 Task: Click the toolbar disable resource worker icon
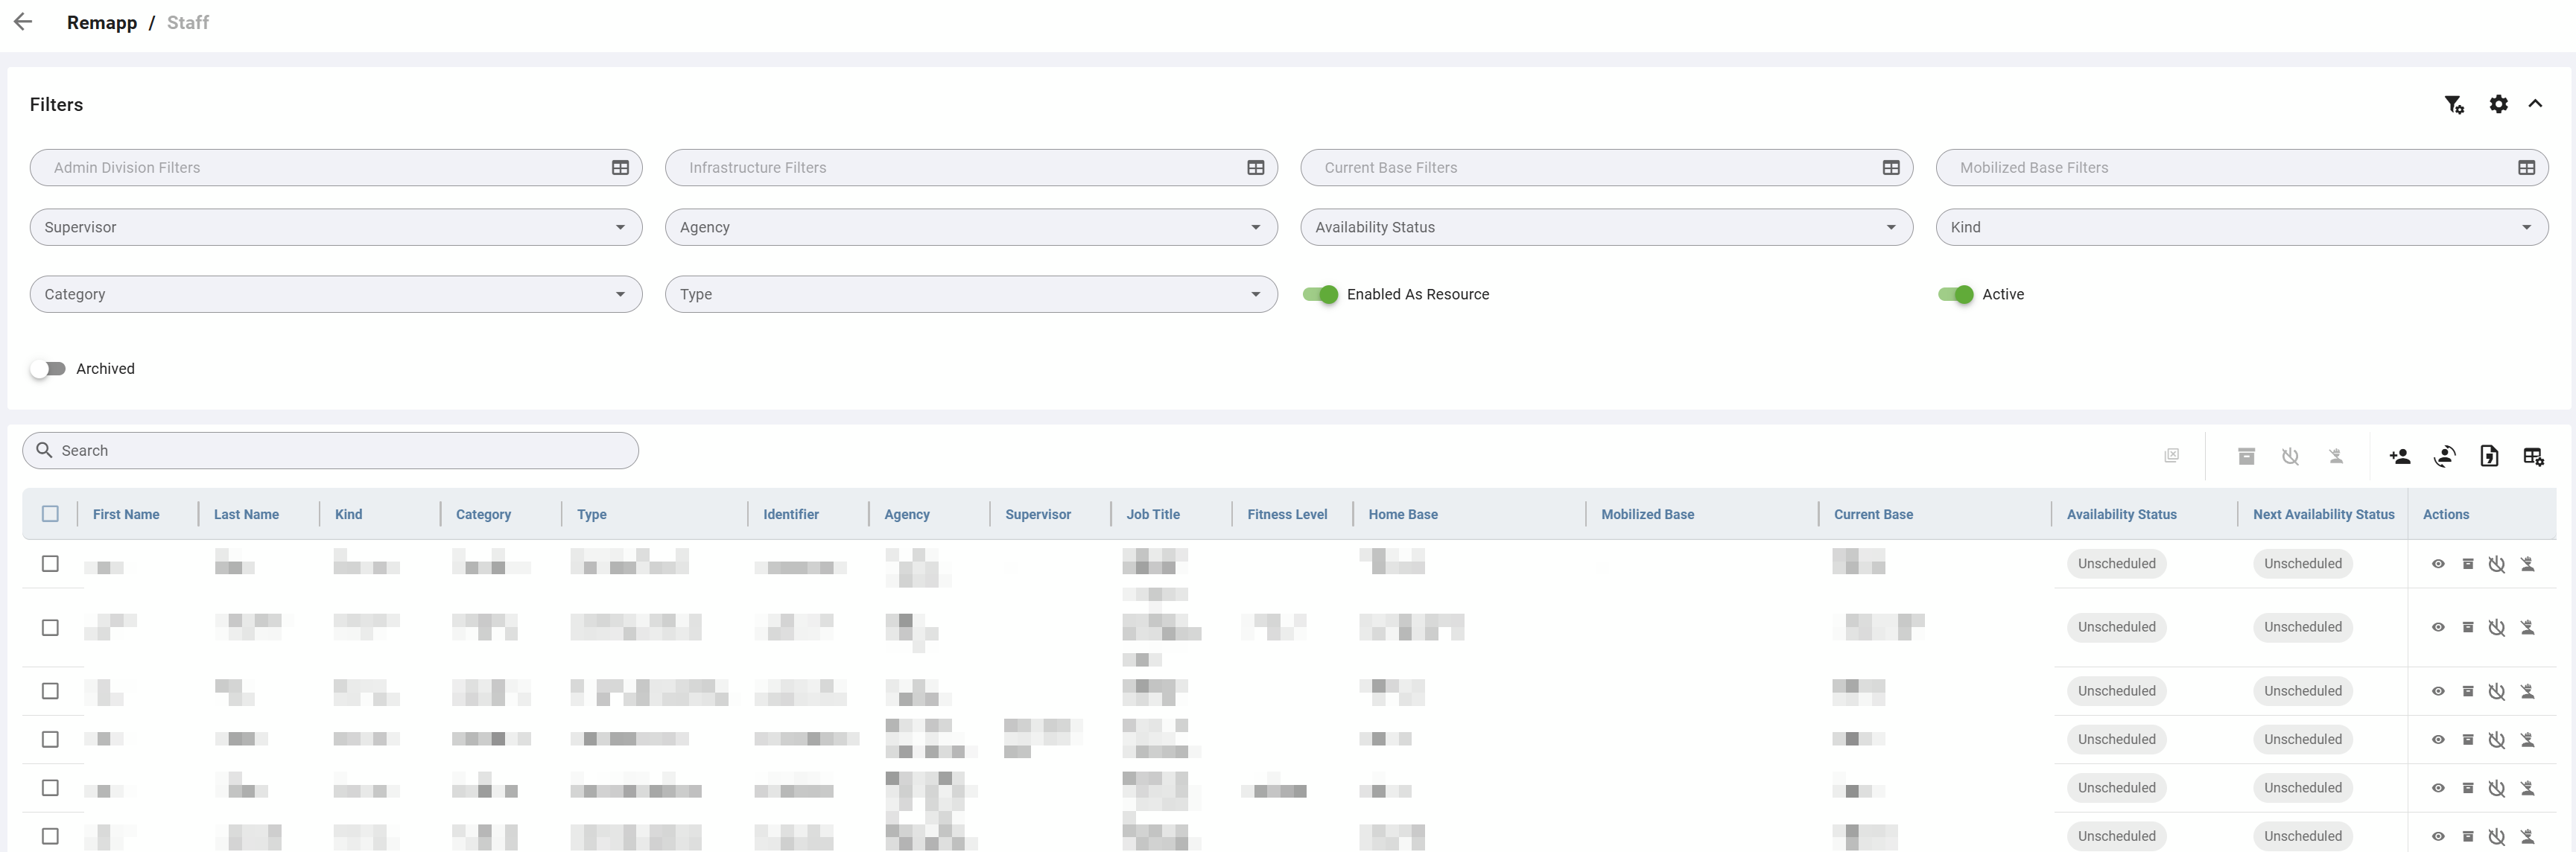(x=2335, y=456)
